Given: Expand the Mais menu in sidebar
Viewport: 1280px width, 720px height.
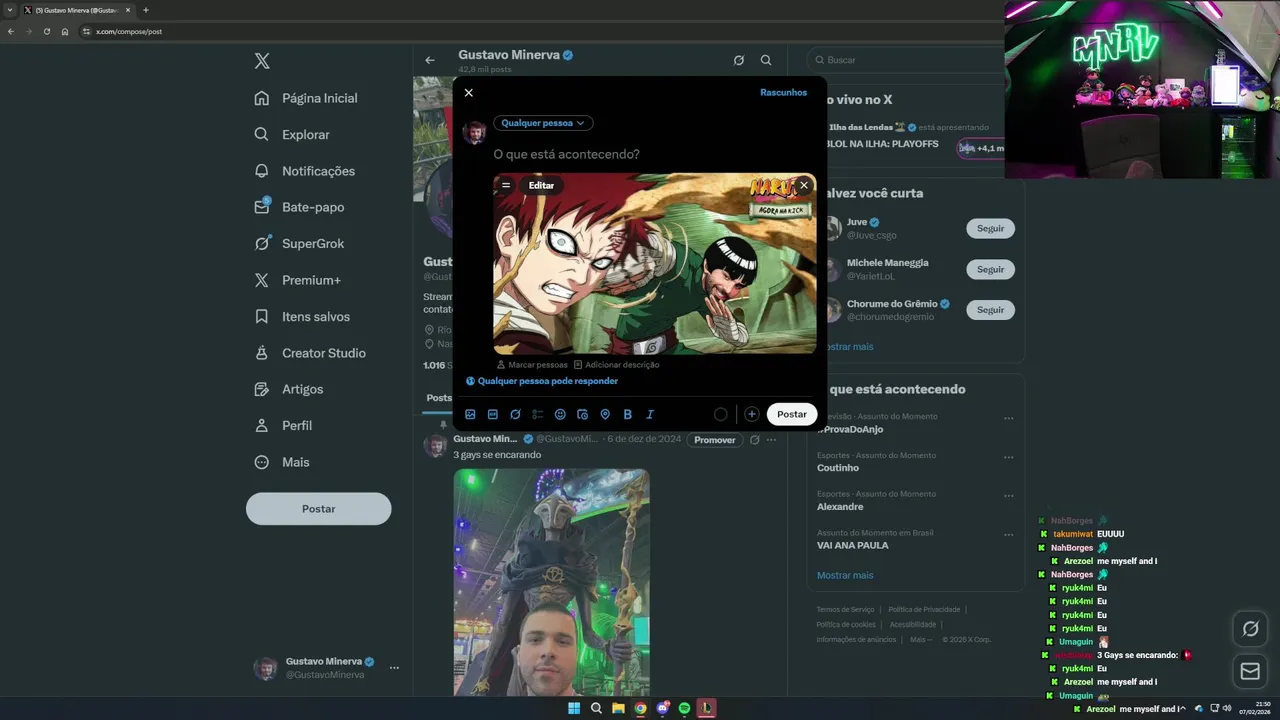Looking at the screenshot, I should pyautogui.click(x=282, y=462).
